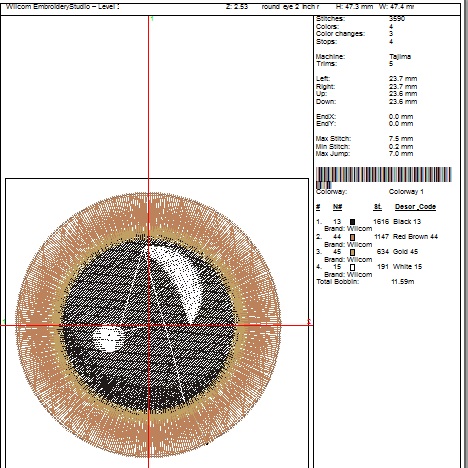Select the Red Brown 44 color swatch

352,237
